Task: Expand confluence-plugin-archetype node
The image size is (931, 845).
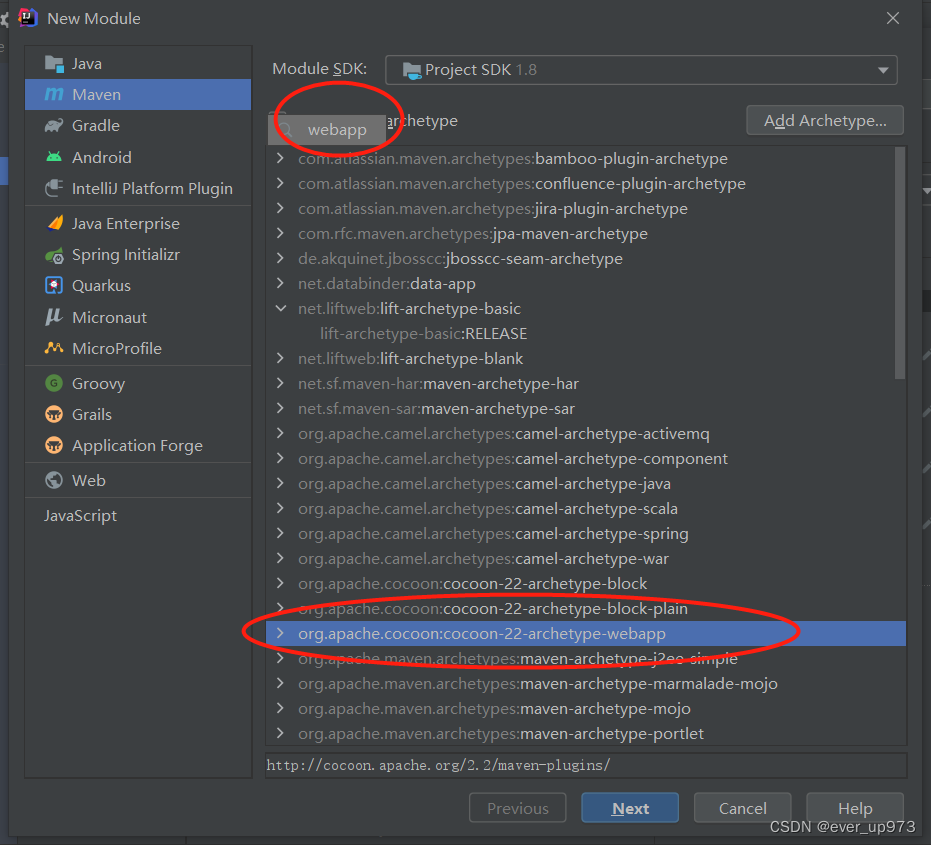Action: pyautogui.click(x=280, y=183)
